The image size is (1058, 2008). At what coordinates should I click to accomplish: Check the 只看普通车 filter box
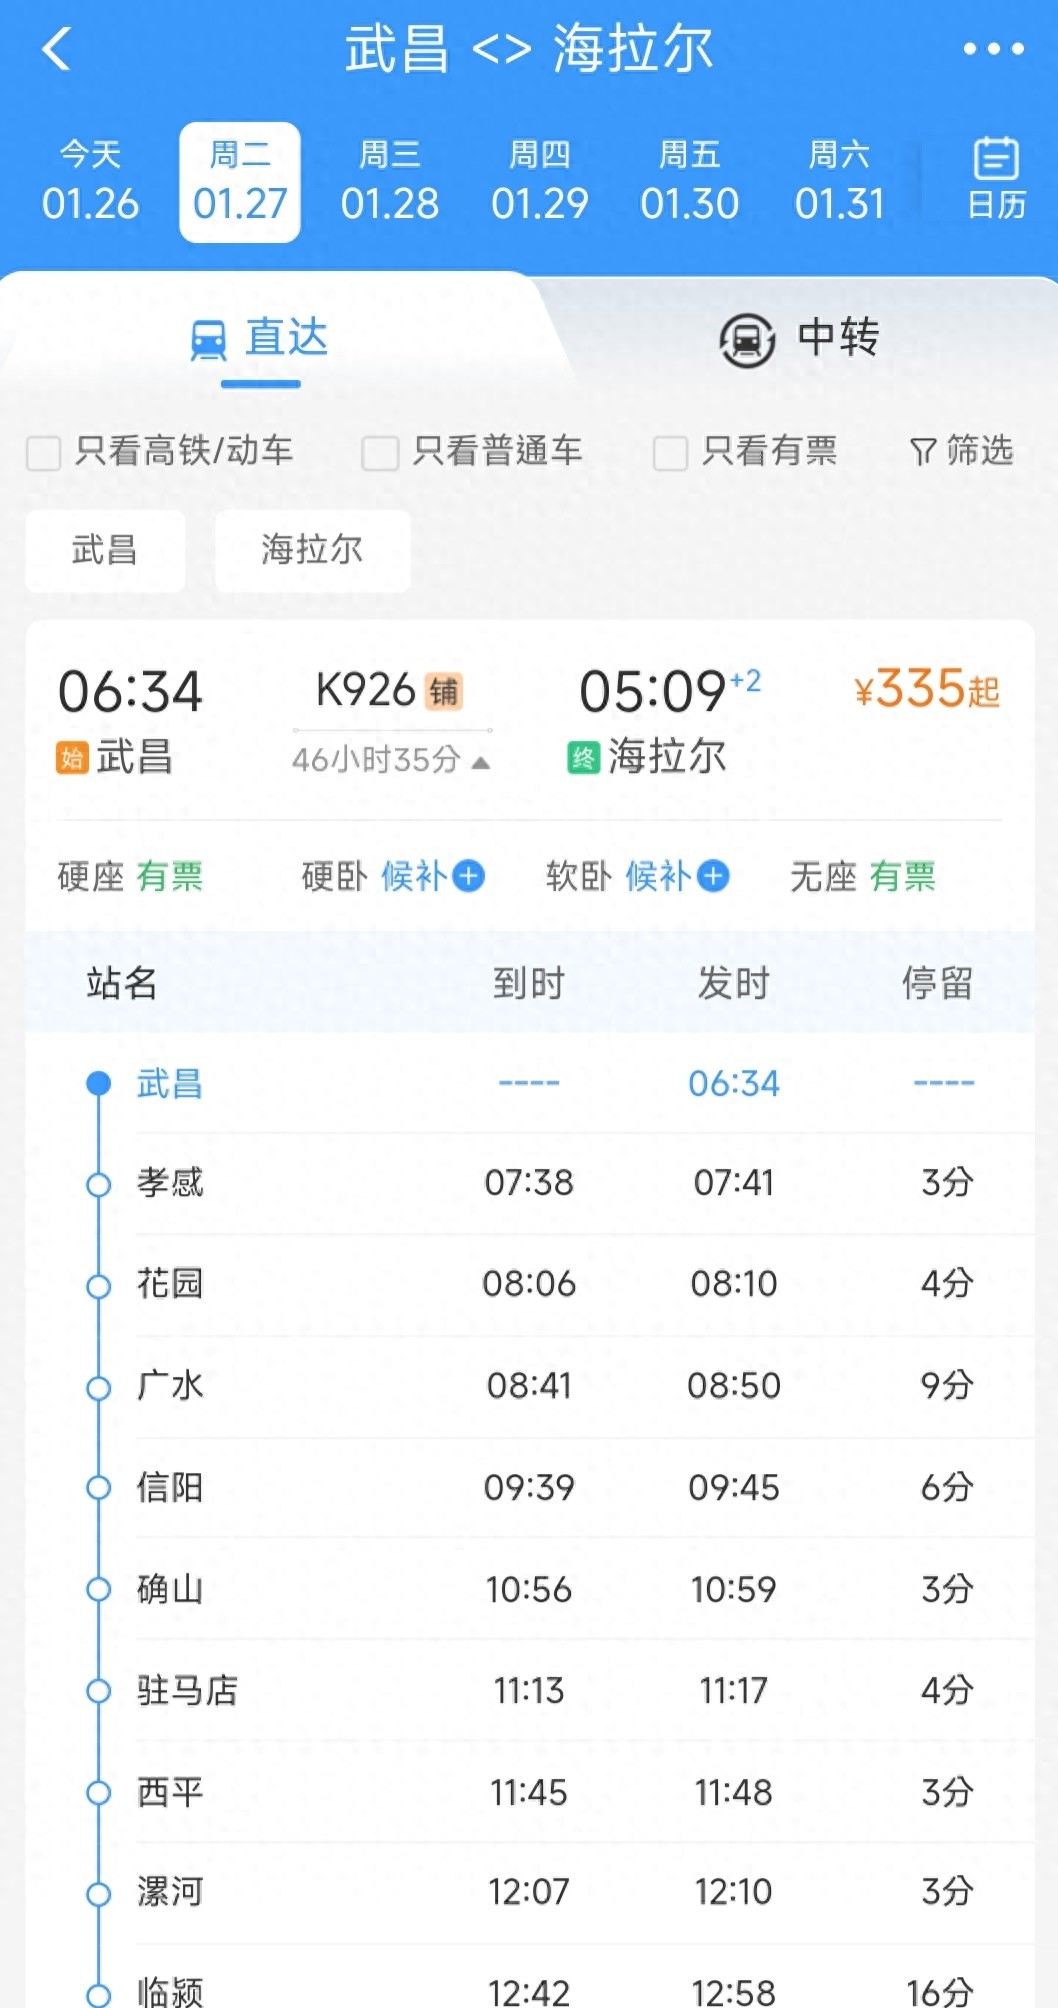click(380, 452)
